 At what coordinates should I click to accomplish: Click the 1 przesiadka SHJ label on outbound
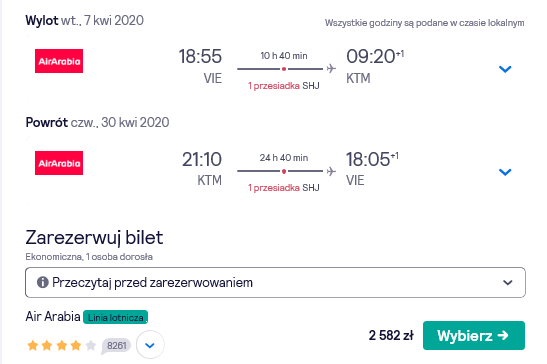pyautogui.click(x=284, y=86)
